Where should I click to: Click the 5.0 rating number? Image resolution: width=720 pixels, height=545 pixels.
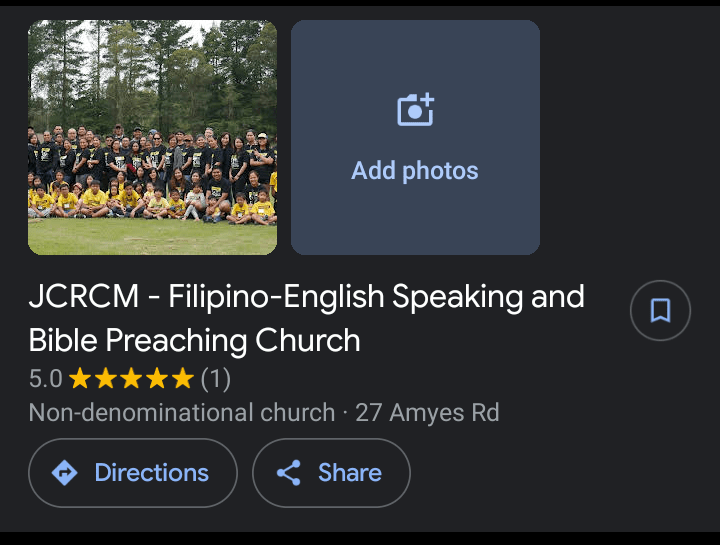45,379
